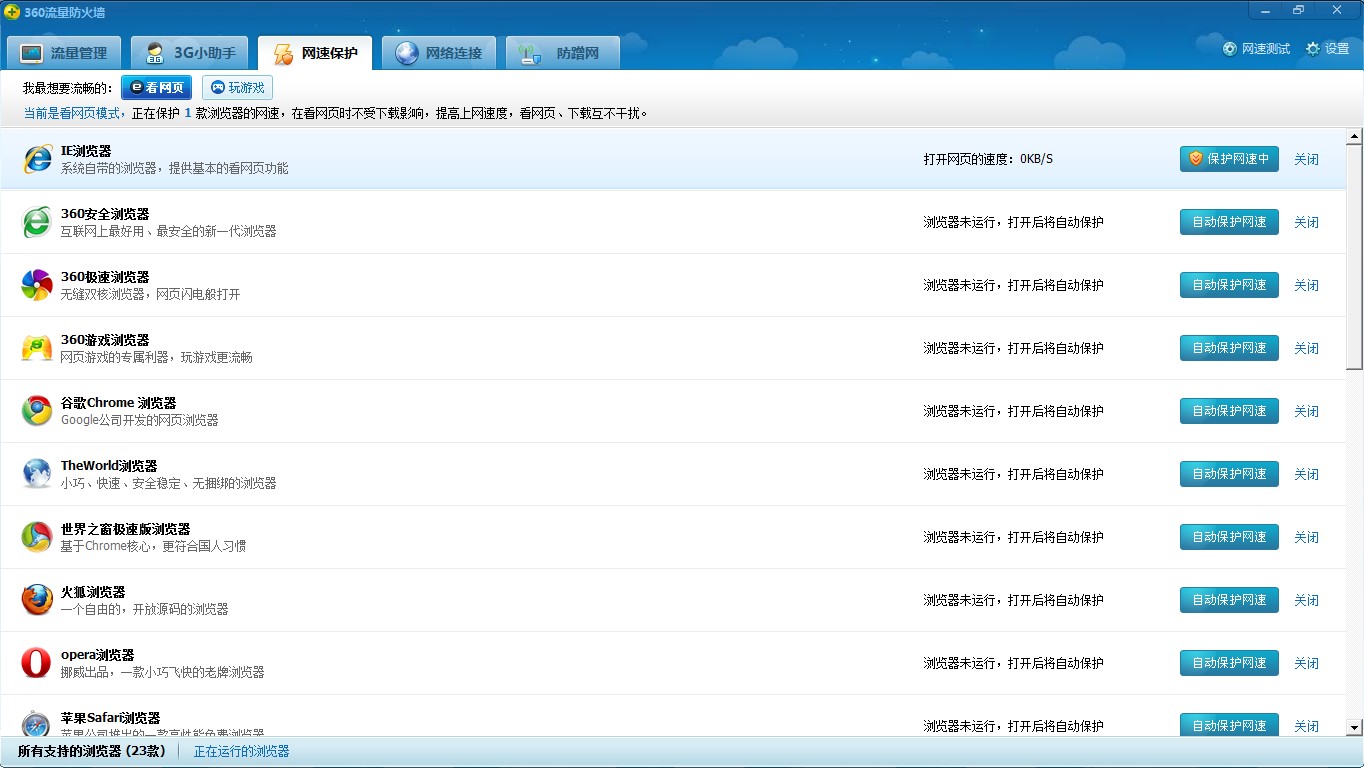Image resolution: width=1364 pixels, height=768 pixels.
Task: Select 看网页 mode
Action: pyautogui.click(x=157, y=88)
